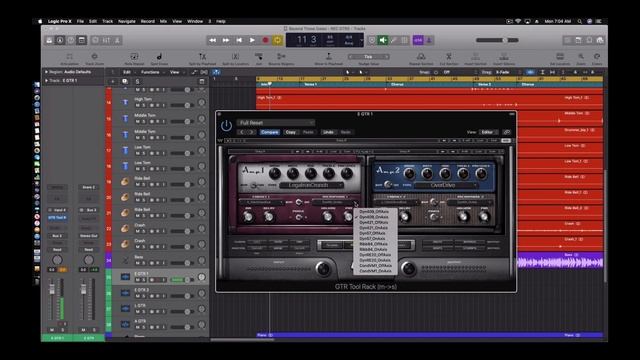The height and width of the screenshot is (360, 640).
Task: Mute the E GTR 1 track
Action: click(138, 280)
